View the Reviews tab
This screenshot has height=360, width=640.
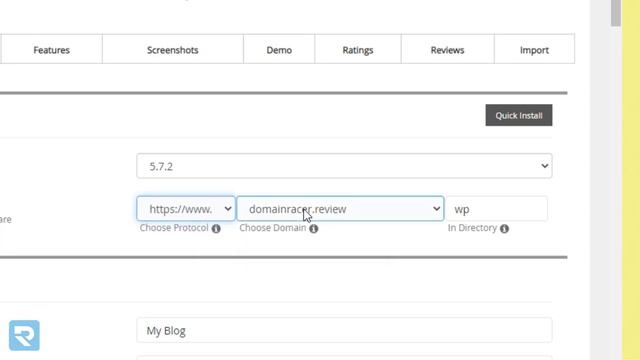(x=447, y=50)
